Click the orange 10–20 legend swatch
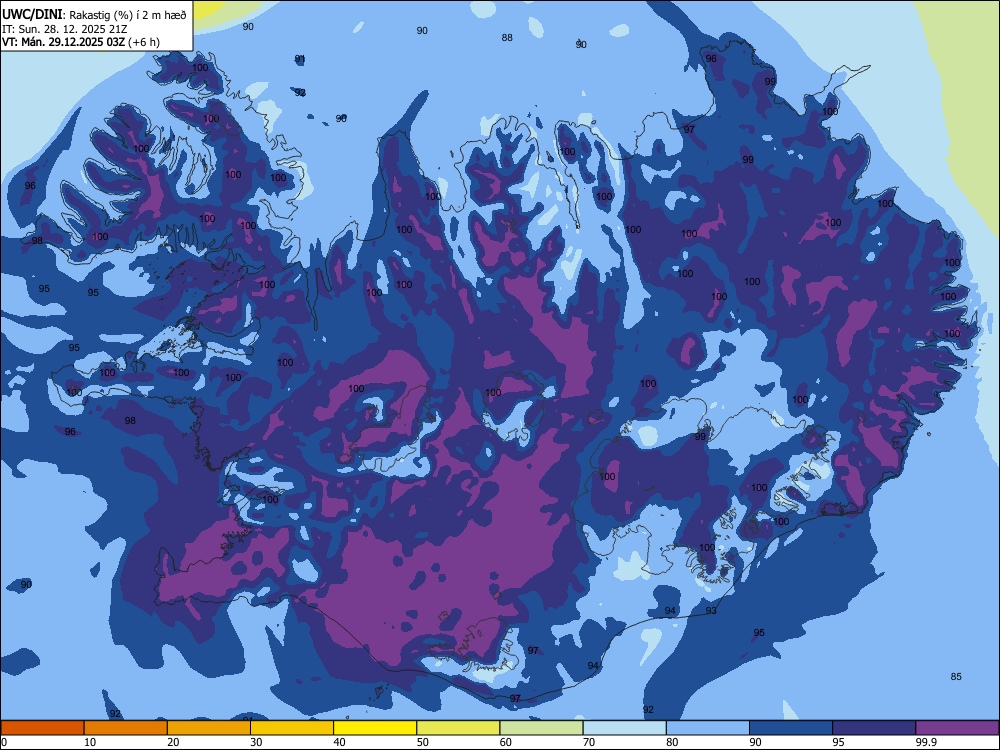1000x750 pixels. pos(126,728)
